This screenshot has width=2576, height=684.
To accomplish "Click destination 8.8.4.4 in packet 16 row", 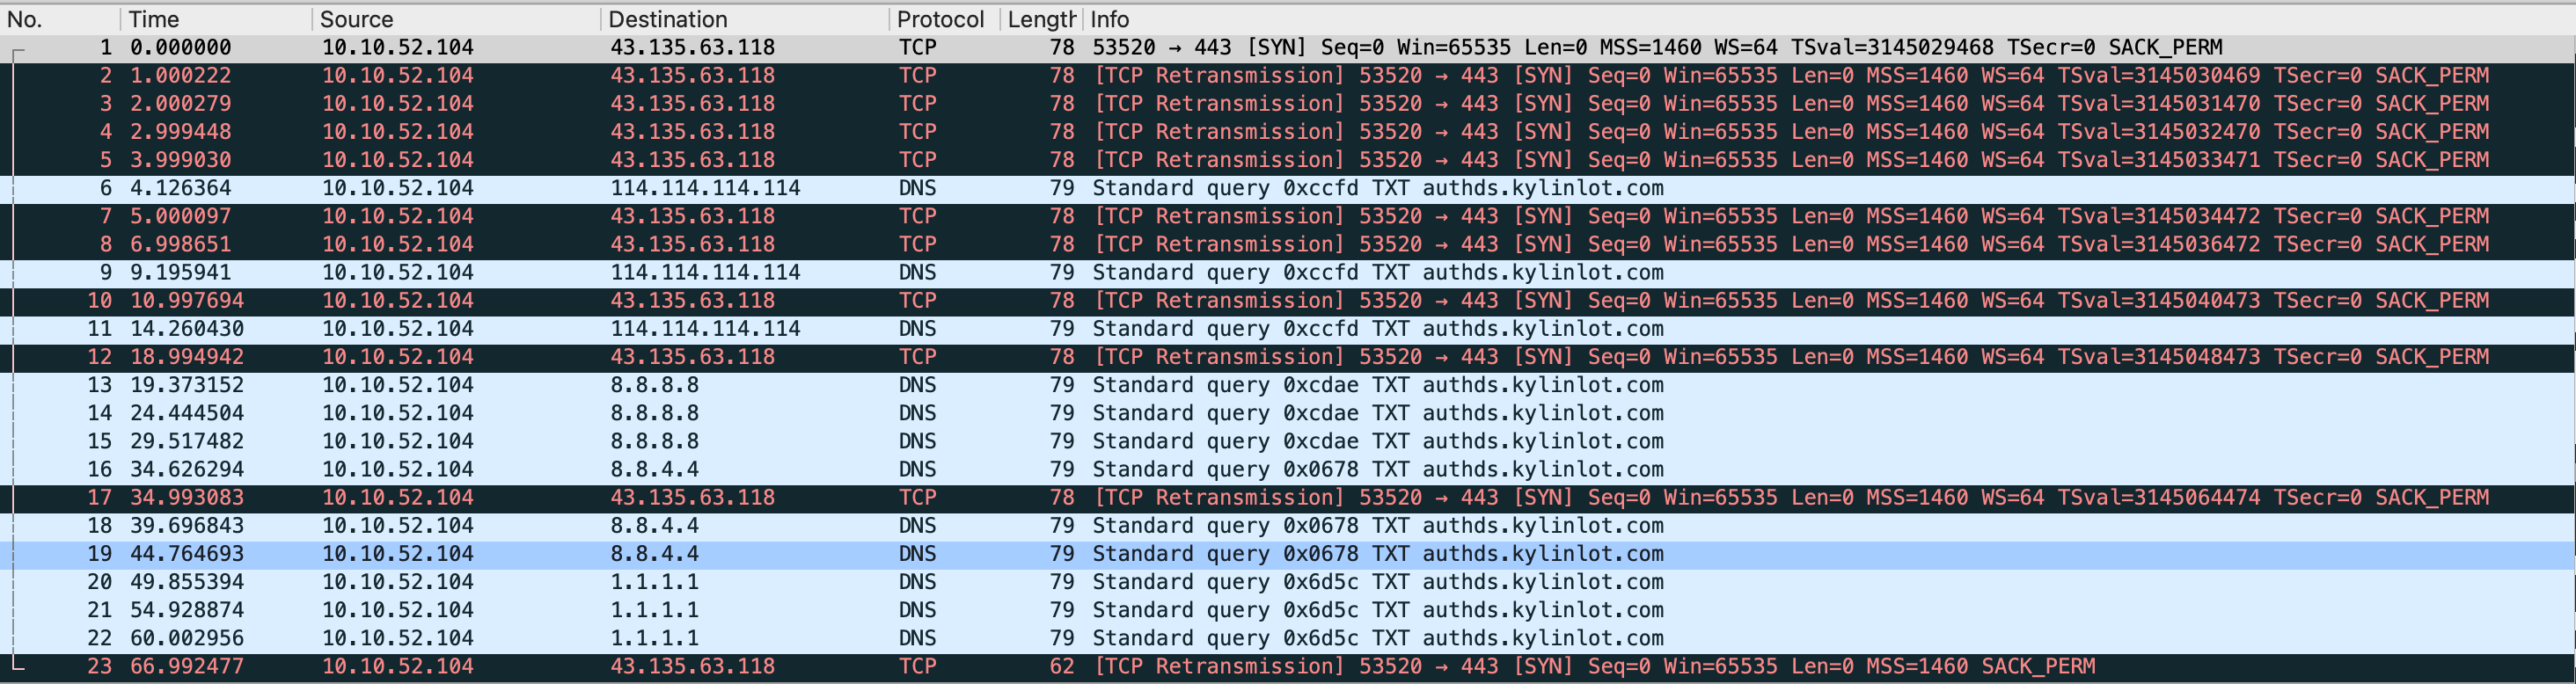I will coord(655,470).
